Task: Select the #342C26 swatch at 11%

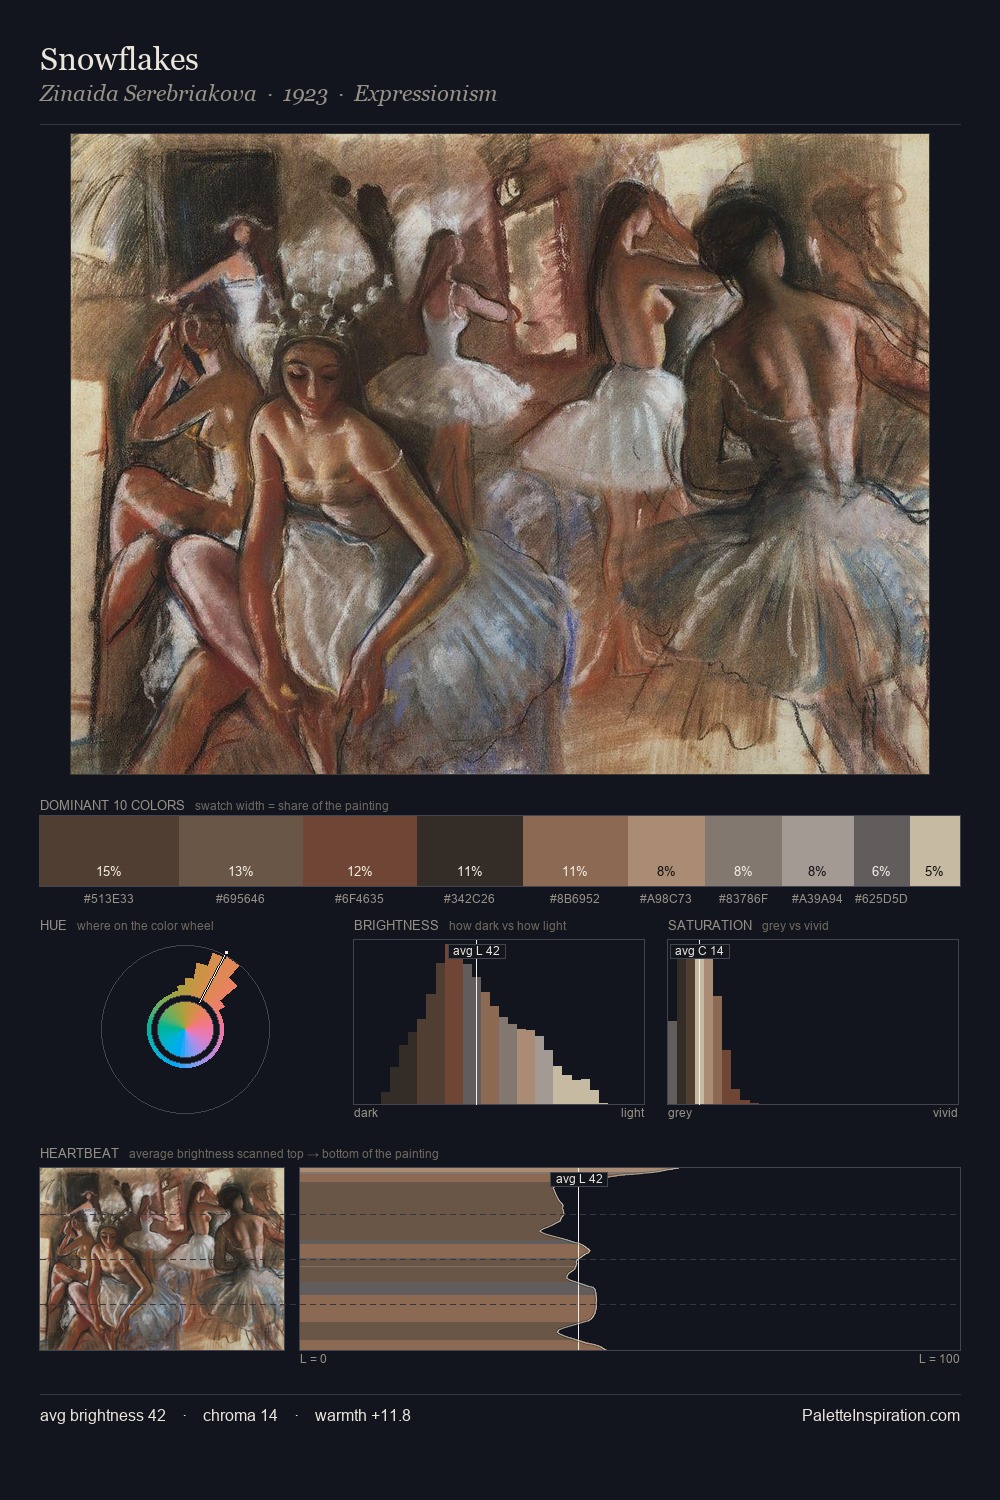Action: click(470, 851)
